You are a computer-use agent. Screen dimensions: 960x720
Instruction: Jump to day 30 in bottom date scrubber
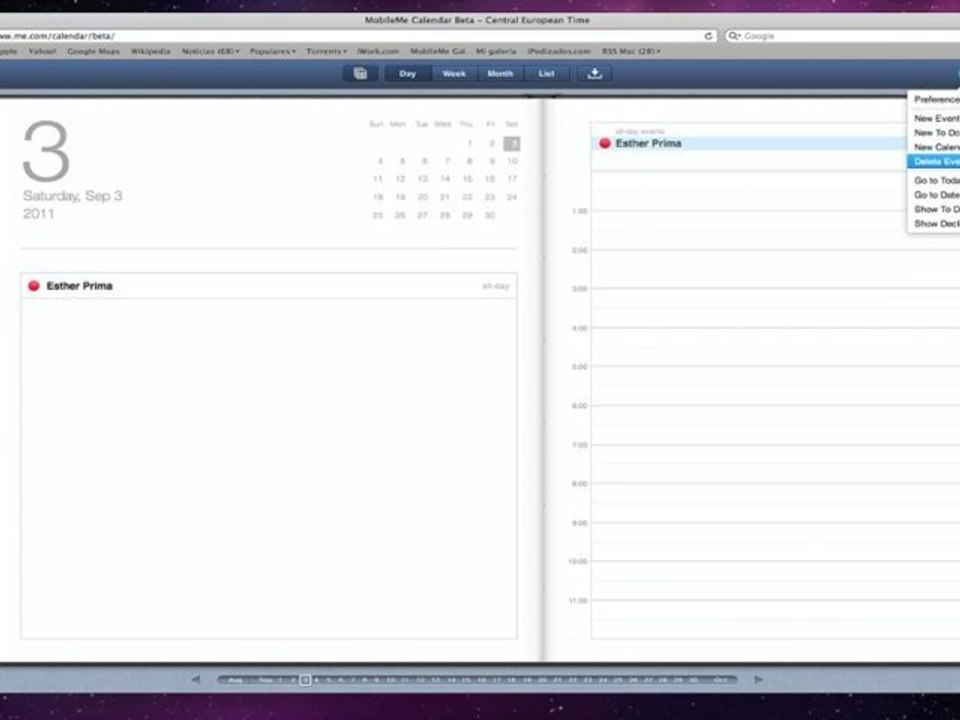click(693, 680)
